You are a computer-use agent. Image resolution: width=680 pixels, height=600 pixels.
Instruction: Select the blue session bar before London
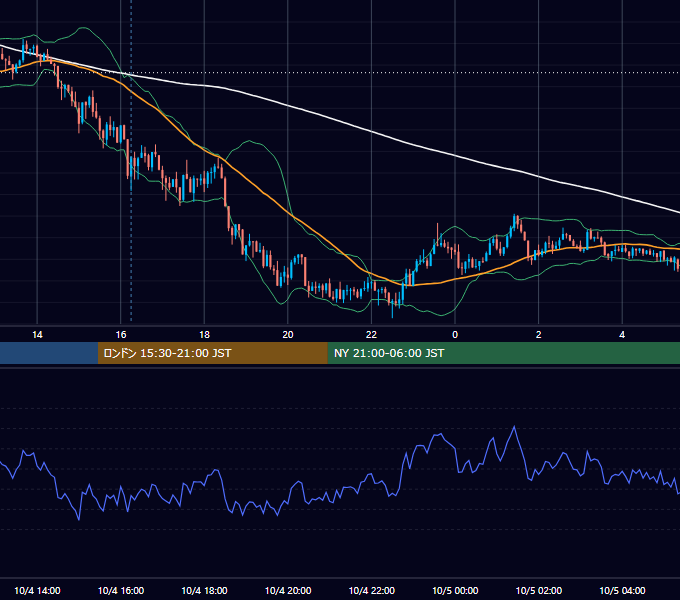49,353
